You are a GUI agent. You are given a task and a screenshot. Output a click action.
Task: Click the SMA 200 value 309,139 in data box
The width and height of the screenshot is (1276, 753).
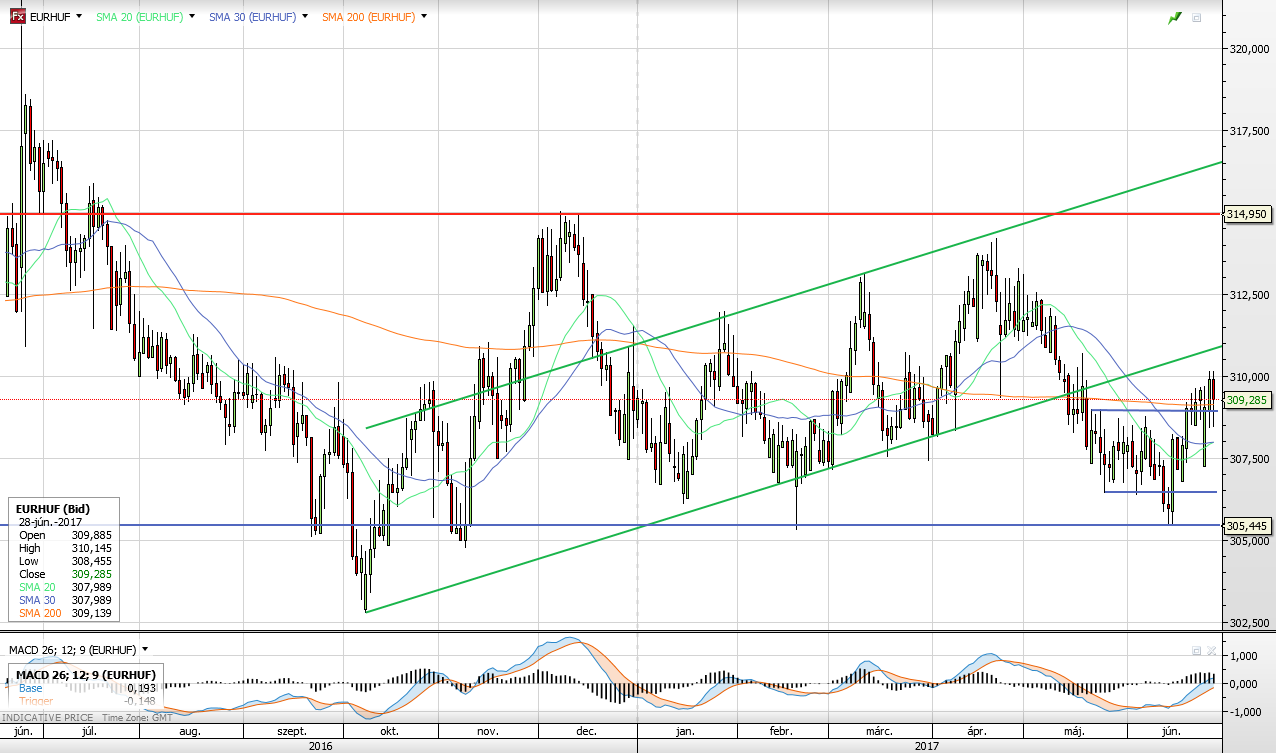click(x=92, y=613)
